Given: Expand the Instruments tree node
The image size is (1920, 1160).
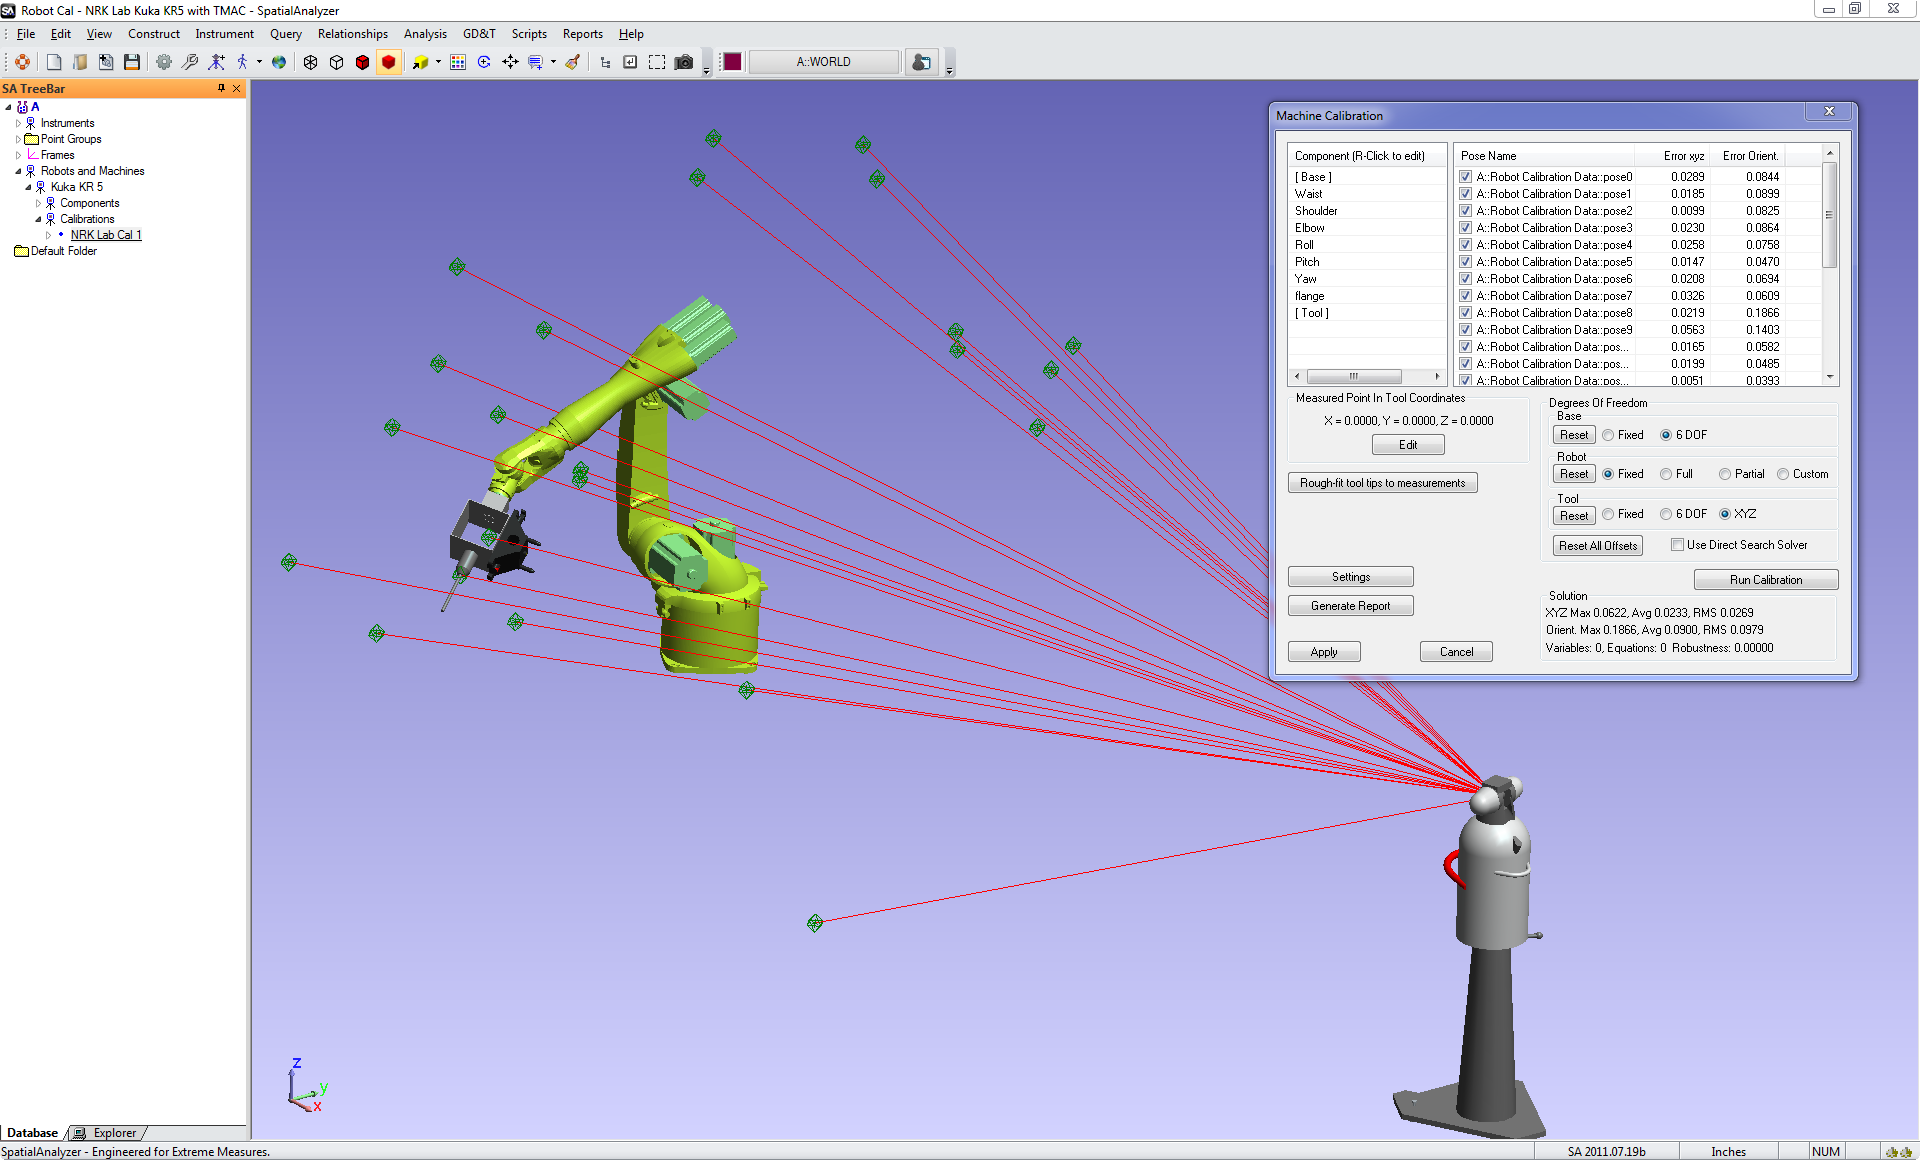Looking at the screenshot, I should point(18,122).
